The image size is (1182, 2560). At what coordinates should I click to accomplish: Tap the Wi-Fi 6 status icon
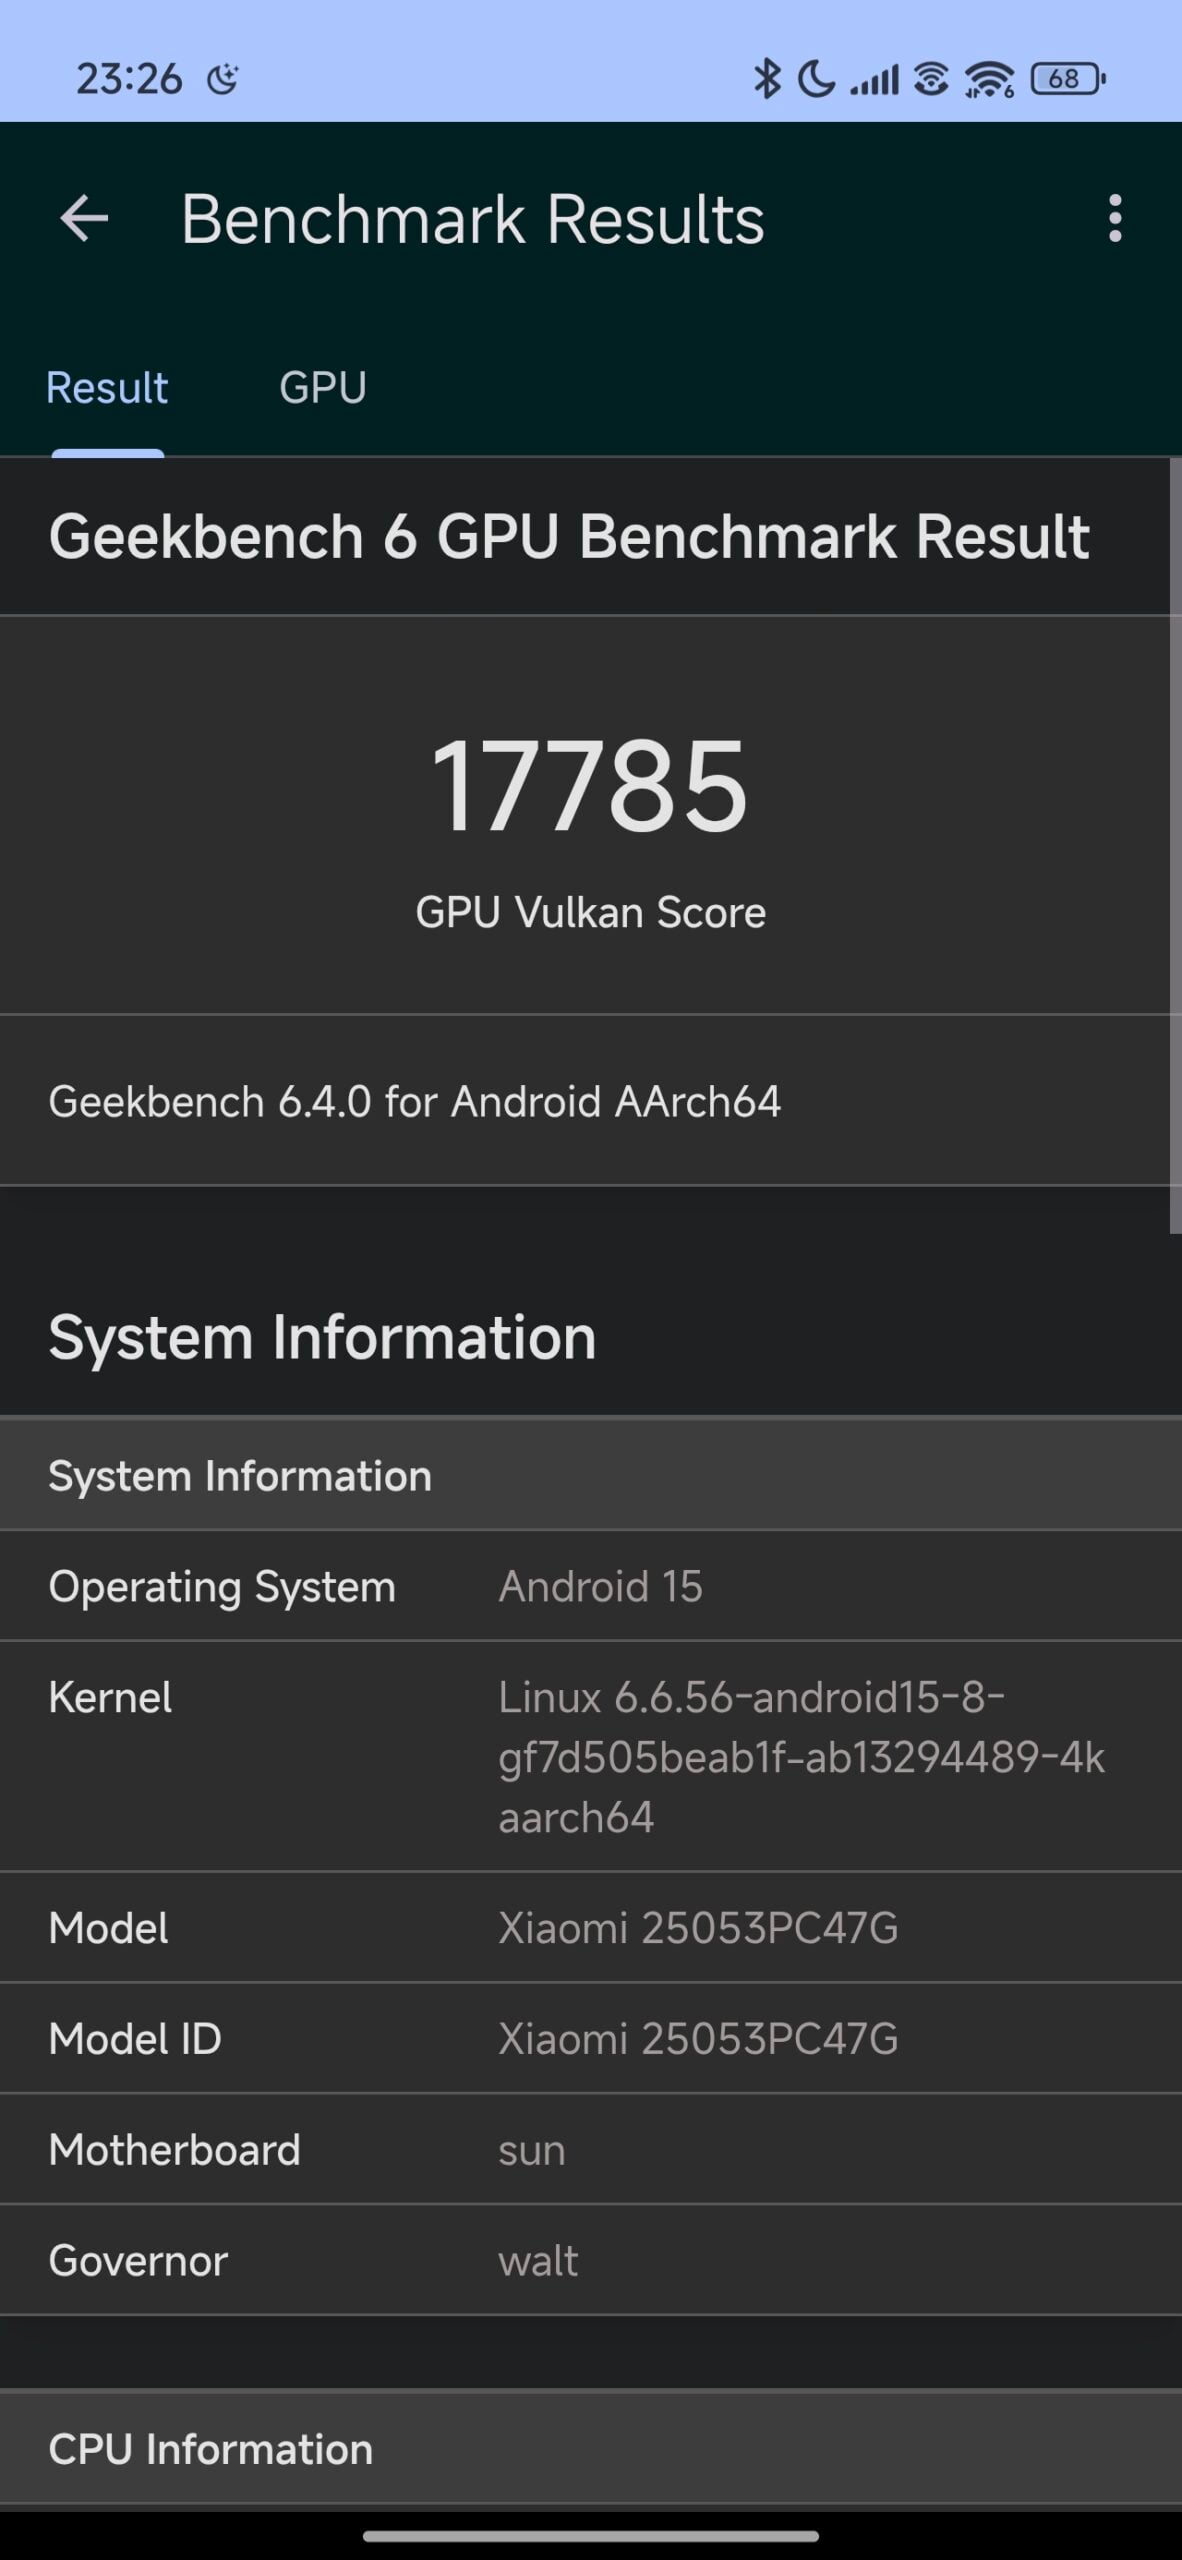point(989,79)
